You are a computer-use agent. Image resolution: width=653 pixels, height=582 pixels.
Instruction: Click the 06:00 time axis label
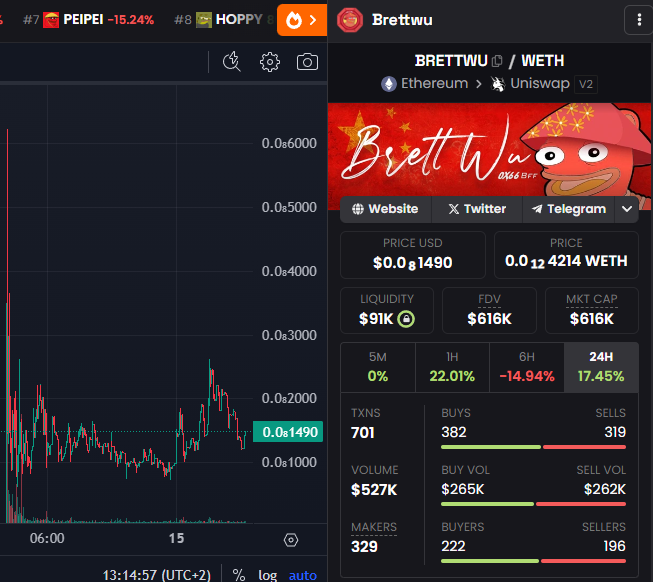[47, 538]
